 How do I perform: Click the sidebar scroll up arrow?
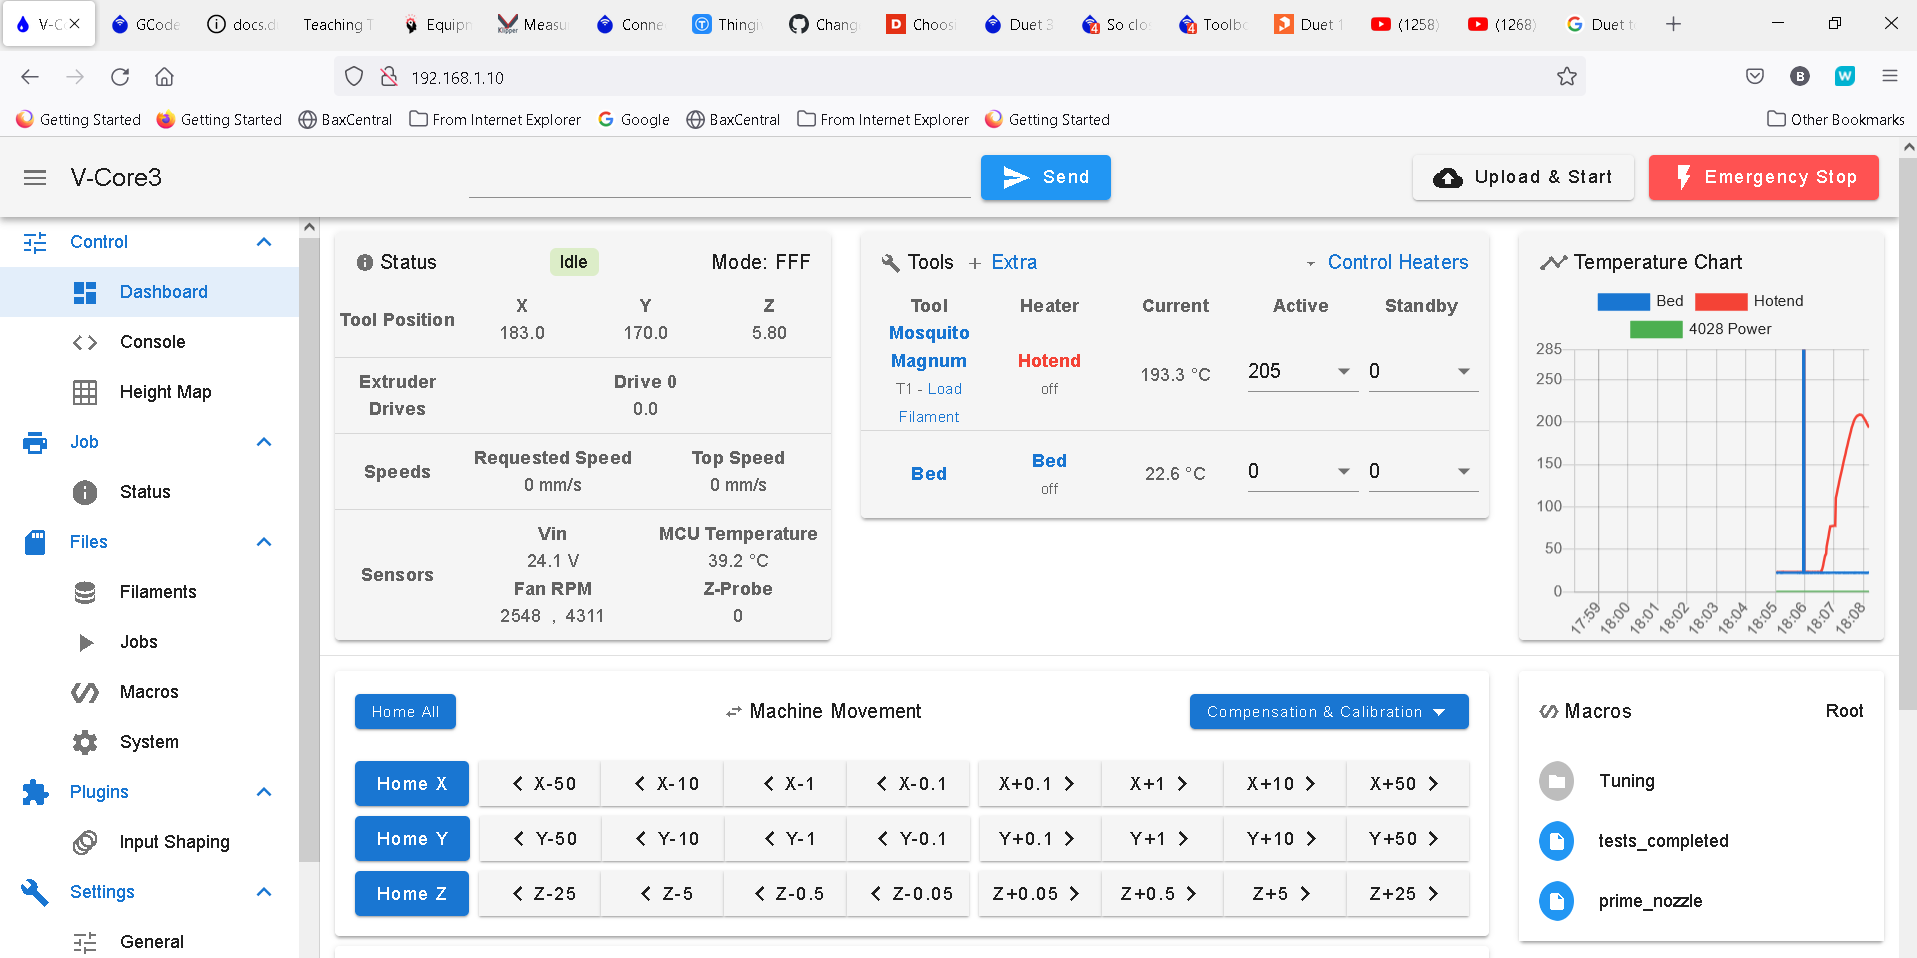point(309,227)
